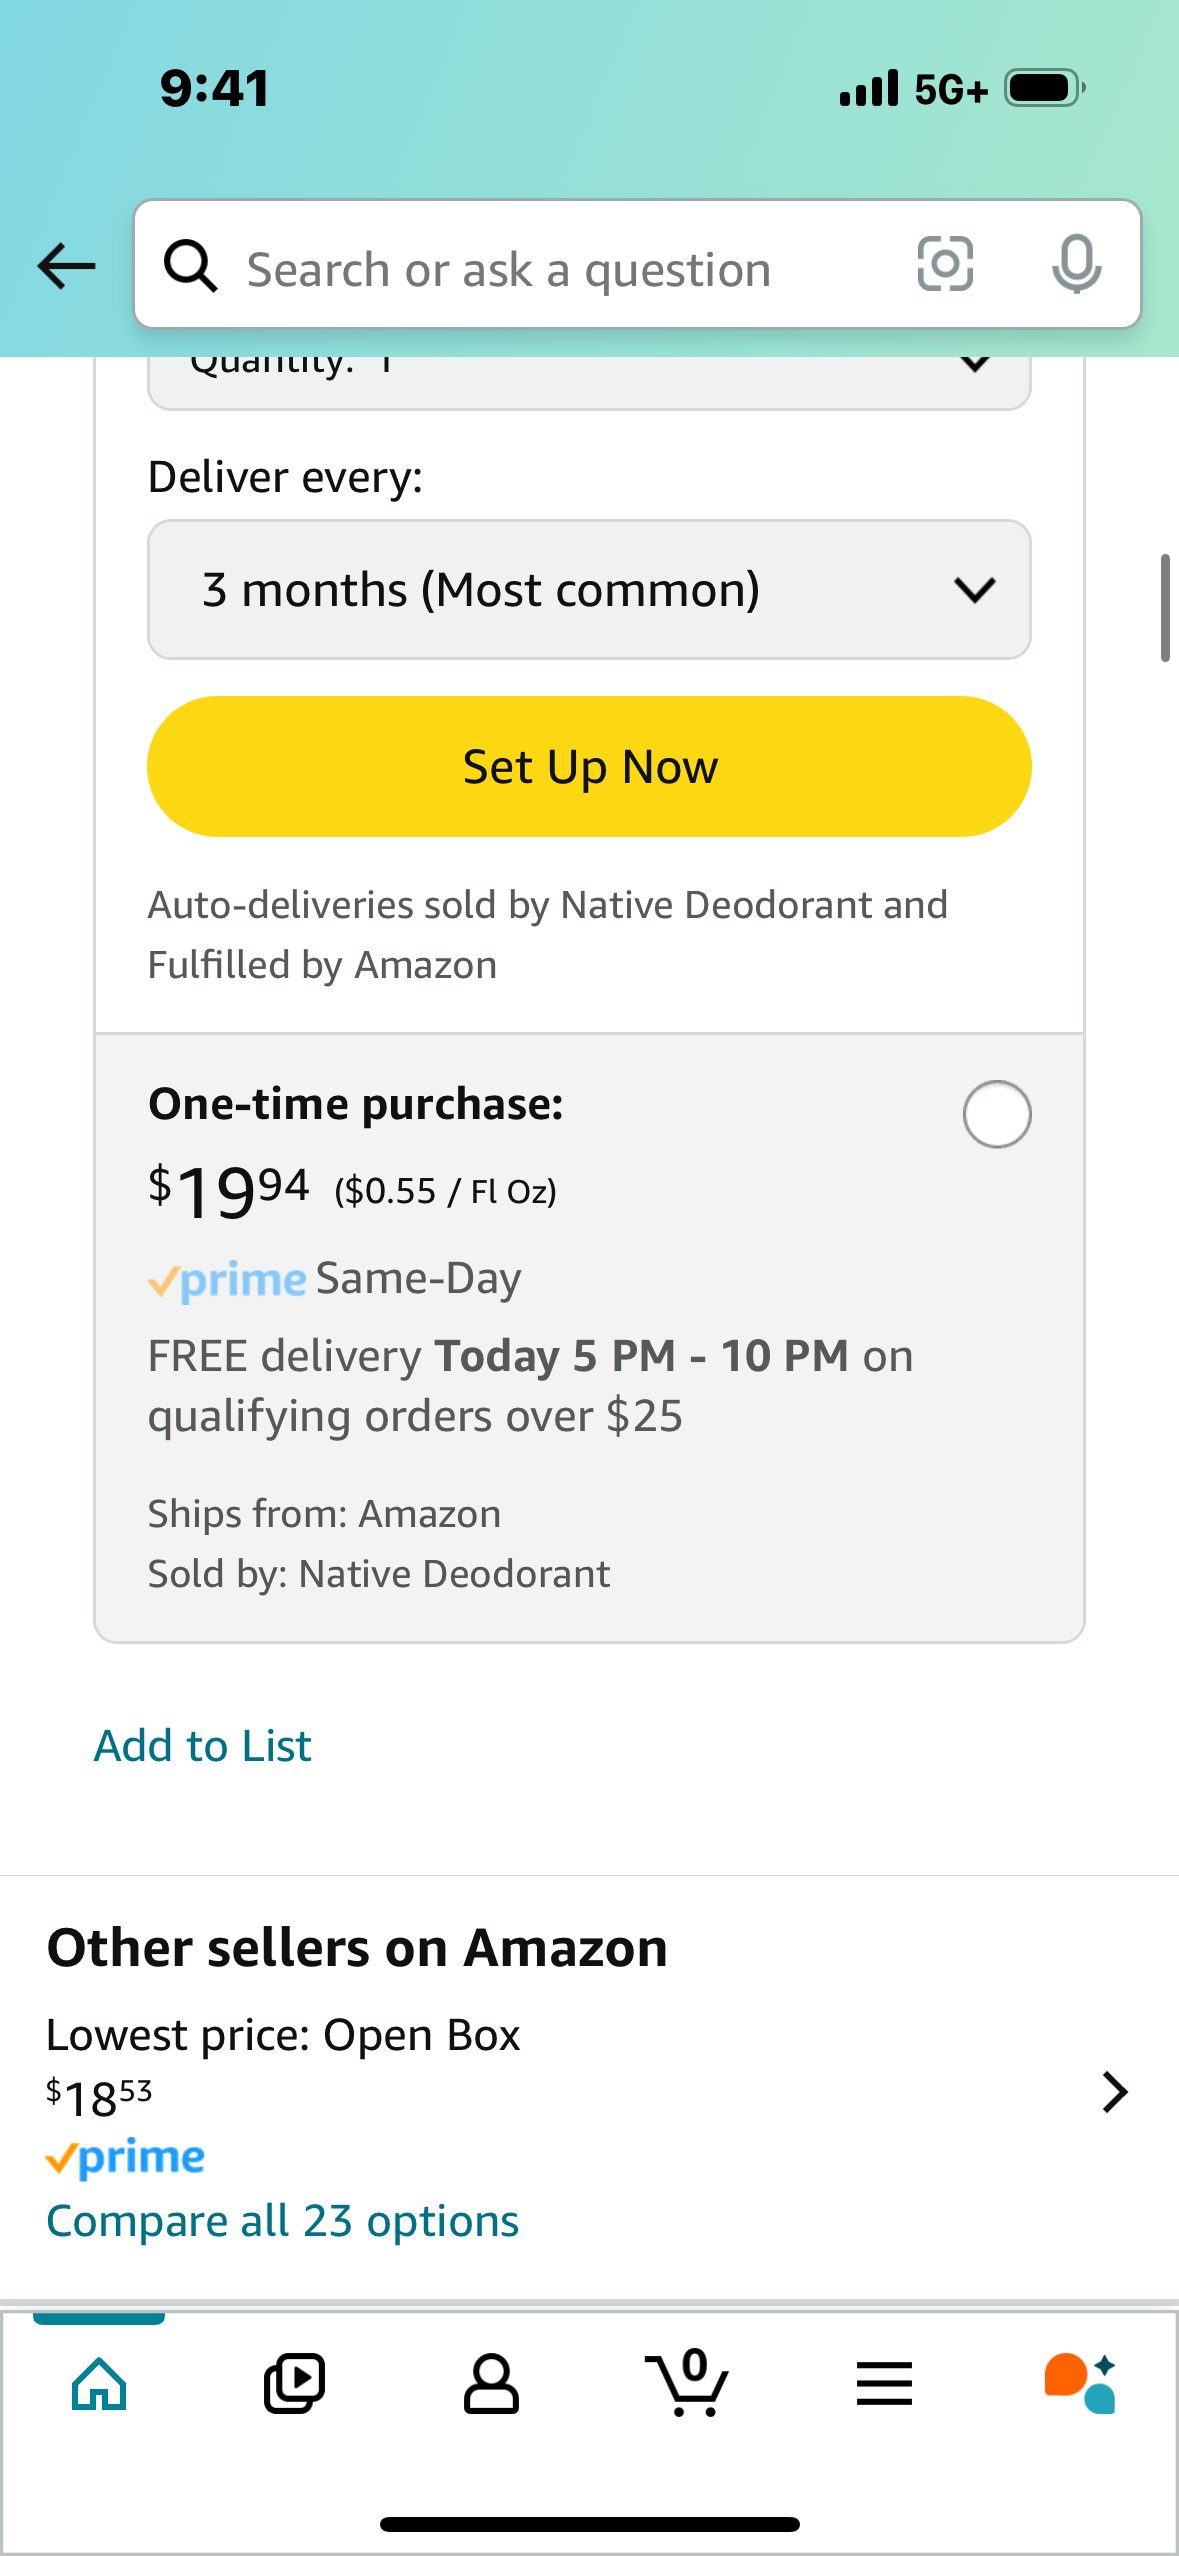Screen dimensions: 1179x2556
Task: Go to the Home tab
Action: [x=99, y=2384]
